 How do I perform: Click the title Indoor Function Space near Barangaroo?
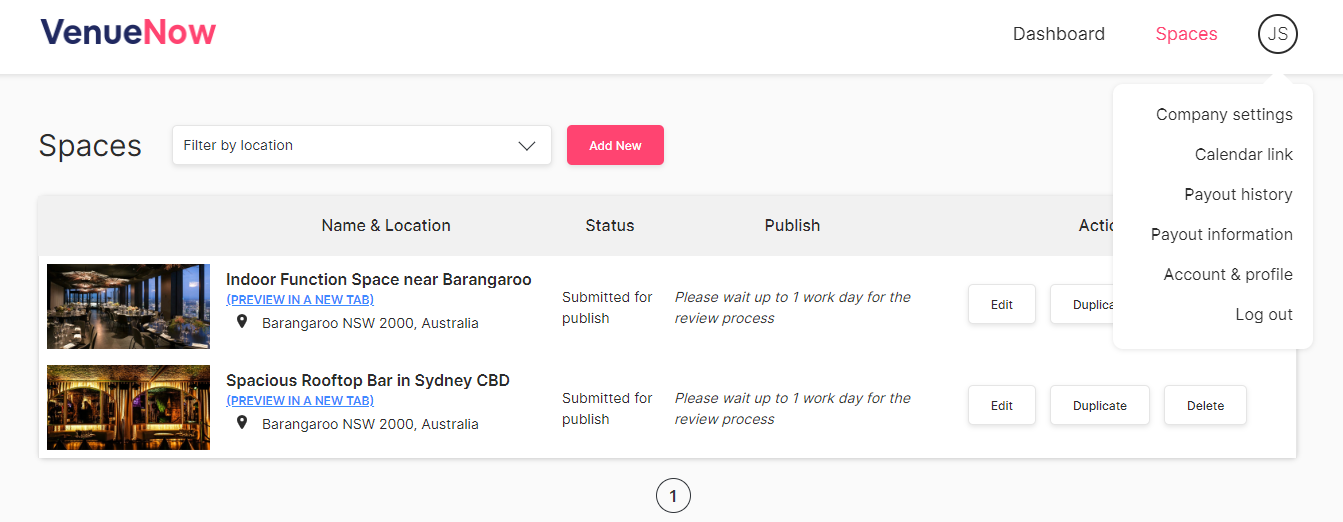coord(379,279)
